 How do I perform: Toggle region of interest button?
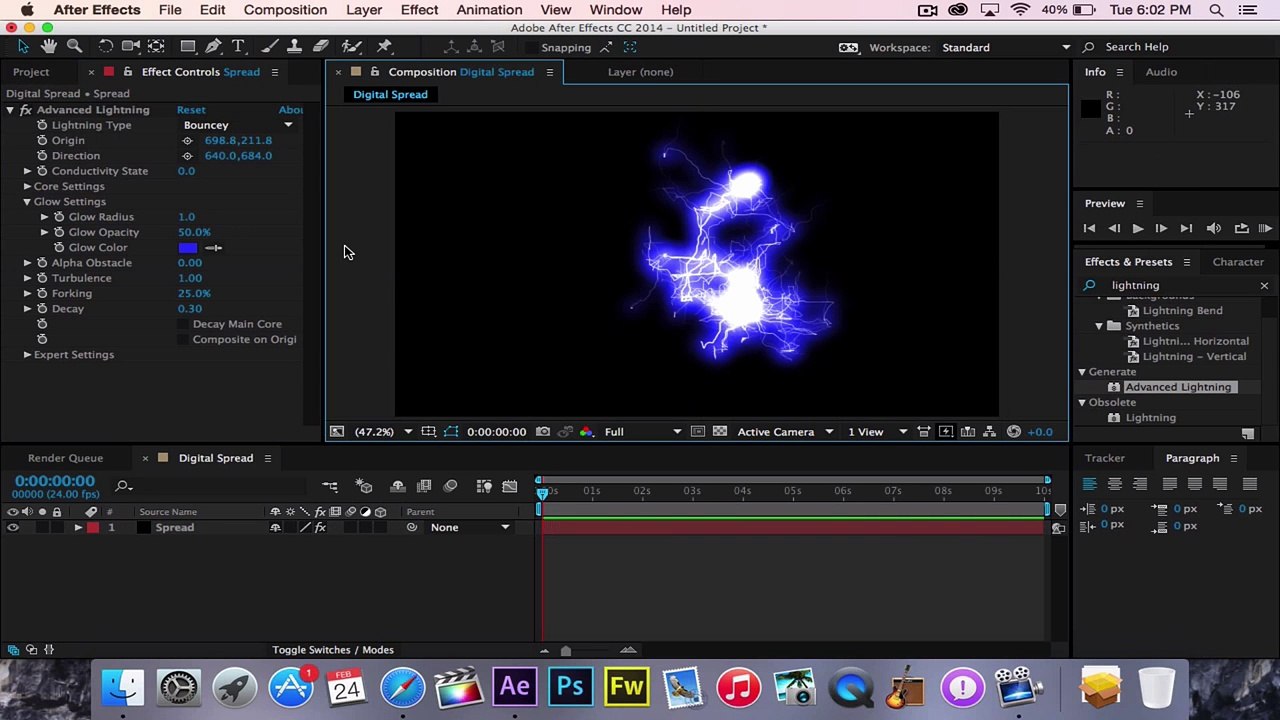pos(697,432)
